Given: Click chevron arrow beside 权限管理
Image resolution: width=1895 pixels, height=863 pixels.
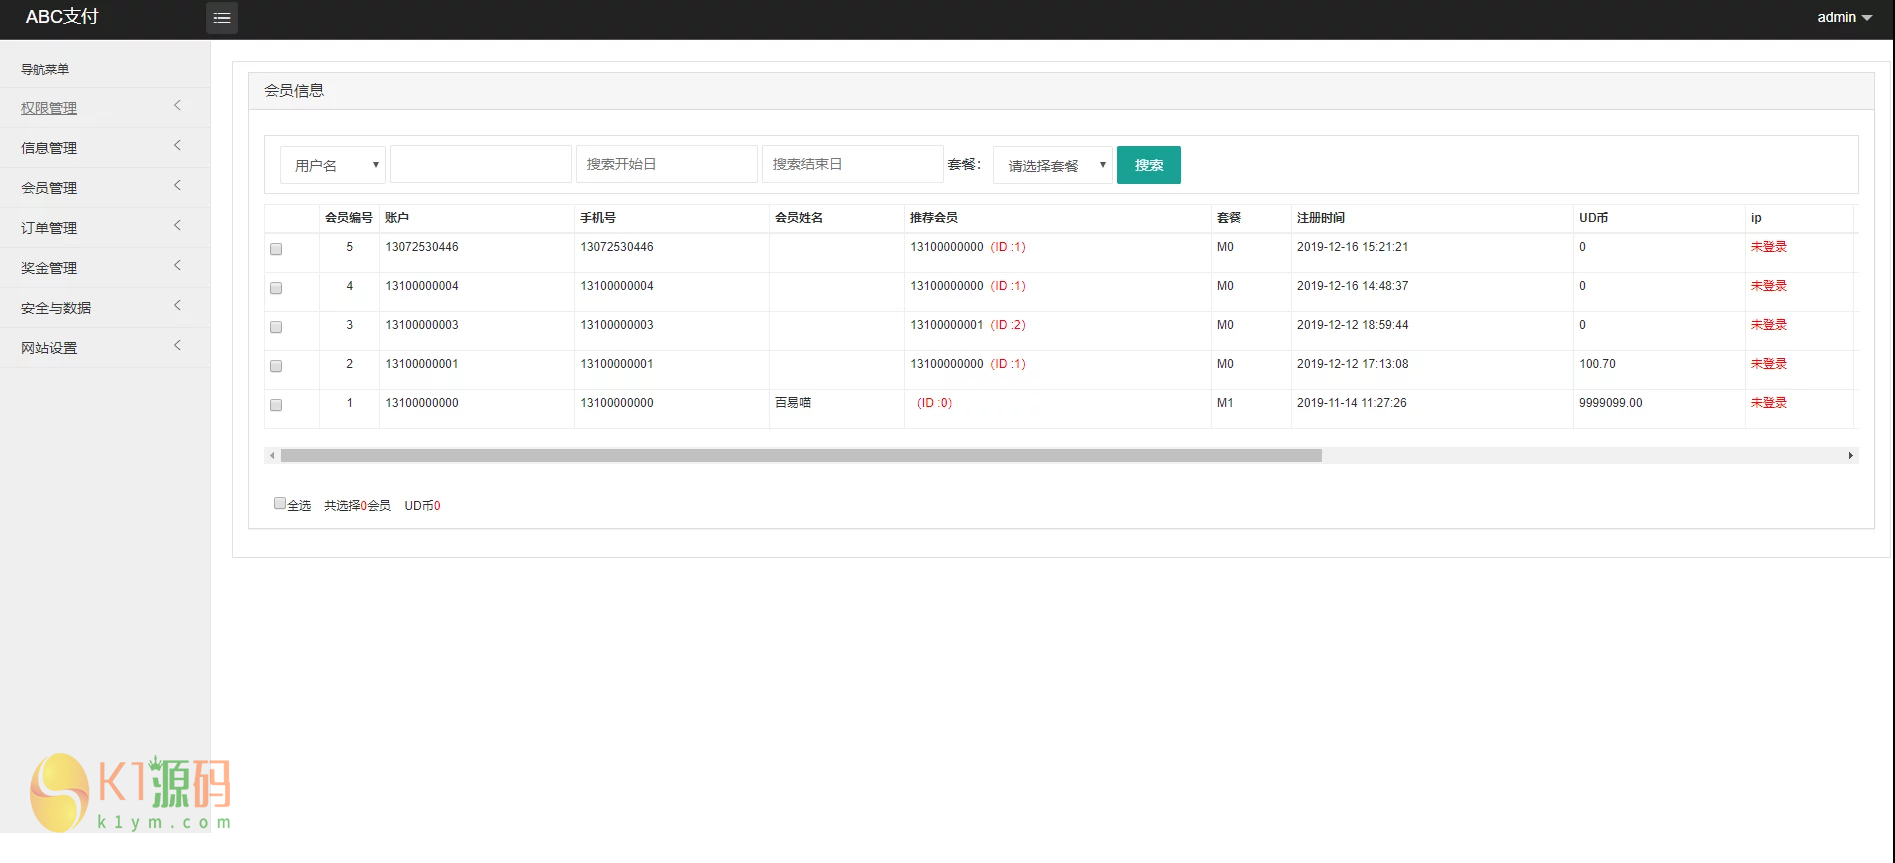Looking at the screenshot, I should click(x=178, y=105).
